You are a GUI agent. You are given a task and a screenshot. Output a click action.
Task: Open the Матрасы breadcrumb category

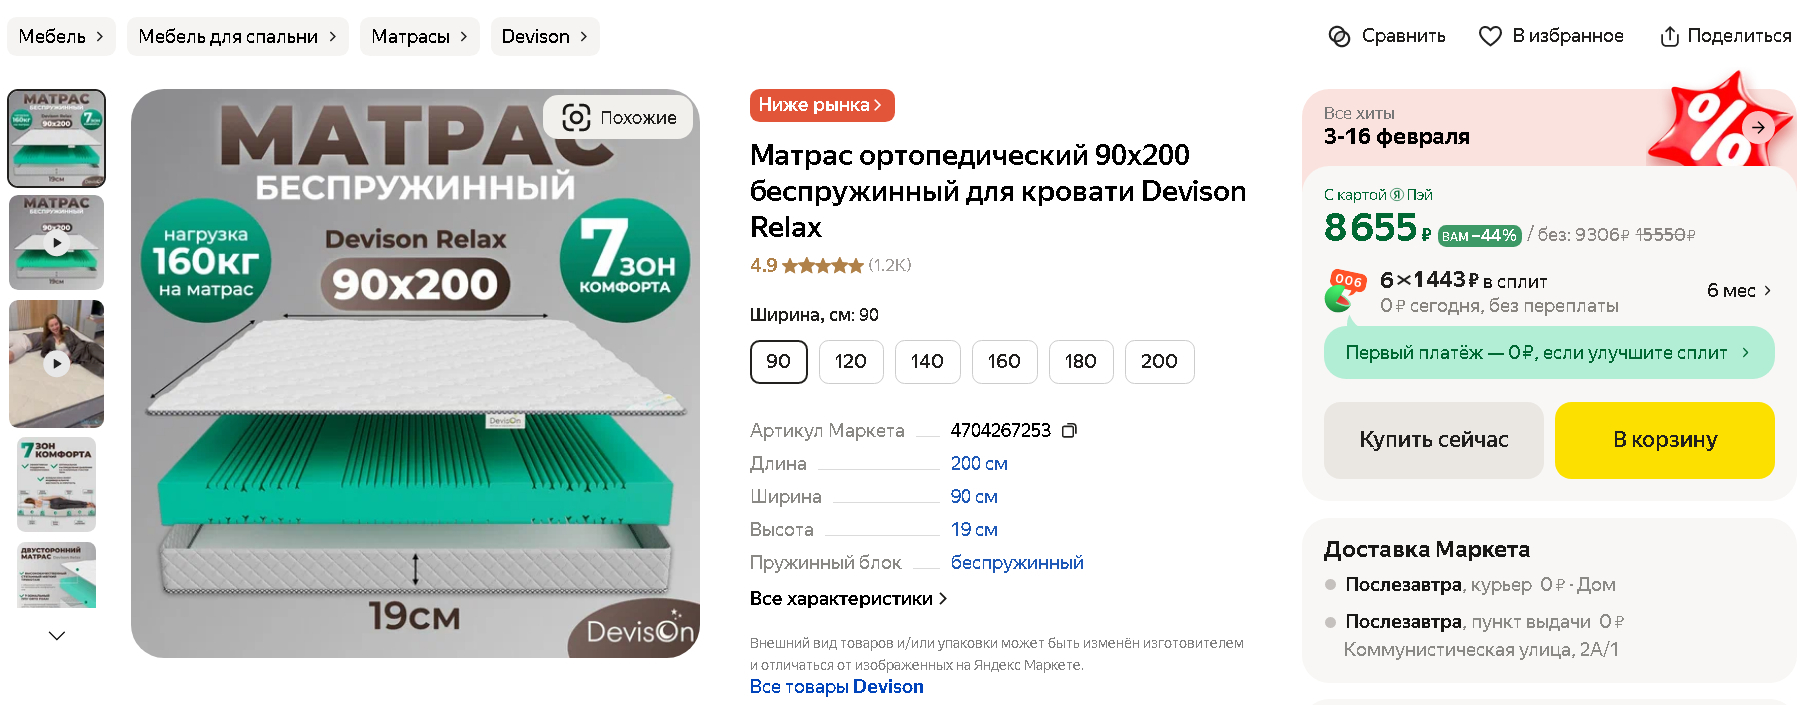[420, 36]
